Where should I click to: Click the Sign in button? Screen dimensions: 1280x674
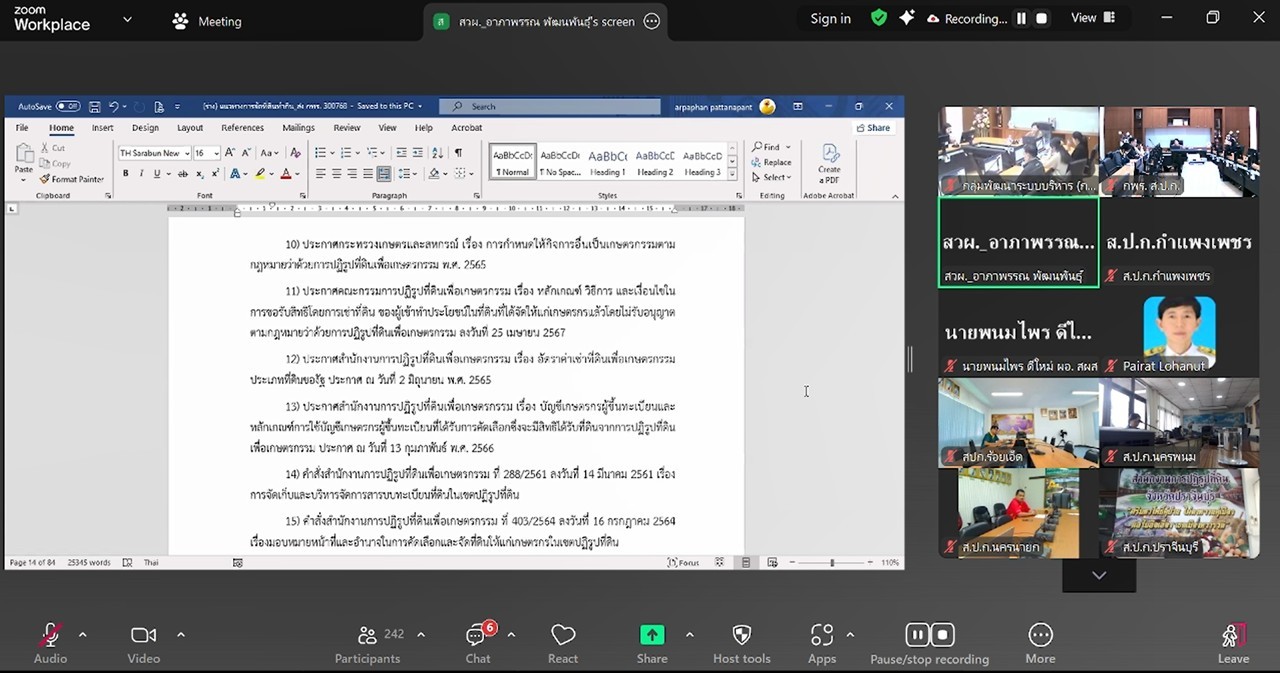(830, 18)
